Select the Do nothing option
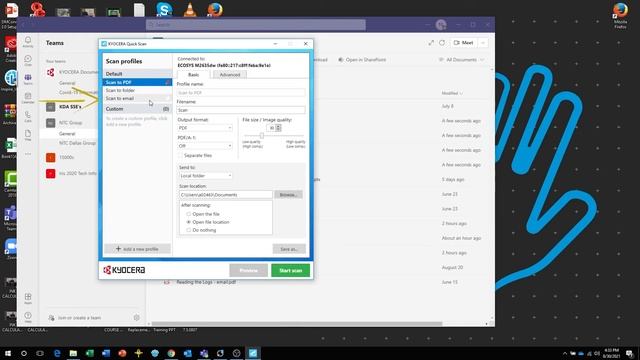This screenshot has width=640, height=360. point(189,230)
